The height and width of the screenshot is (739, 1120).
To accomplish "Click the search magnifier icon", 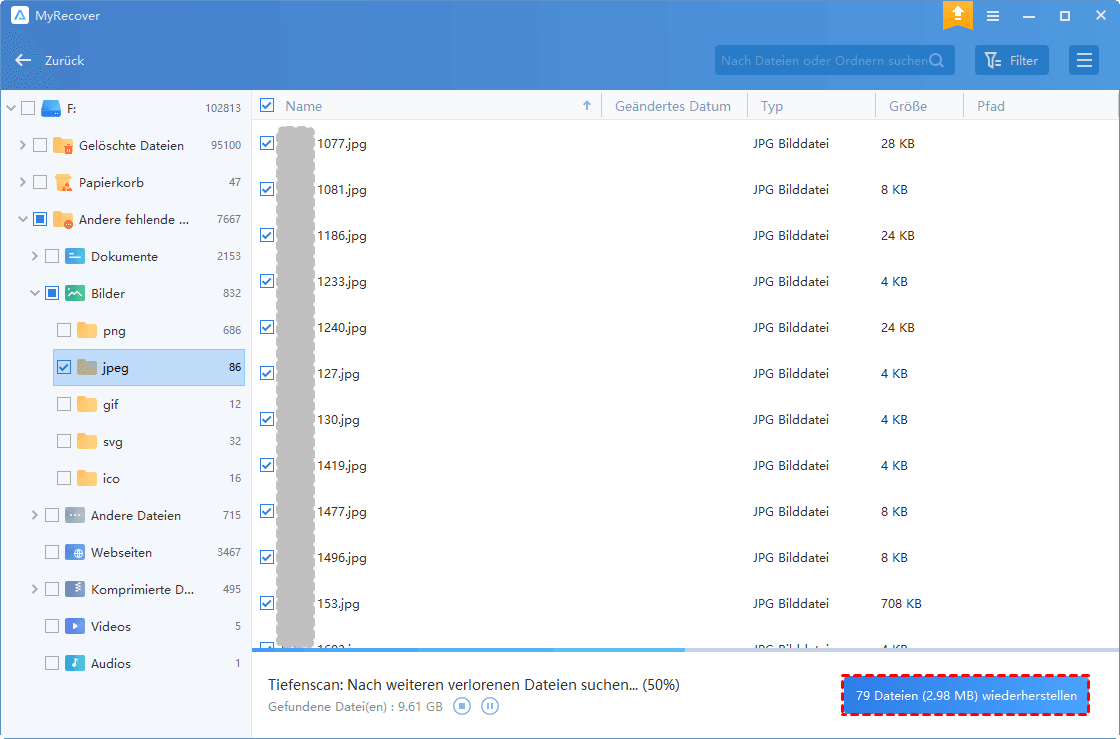I will coord(937,60).
